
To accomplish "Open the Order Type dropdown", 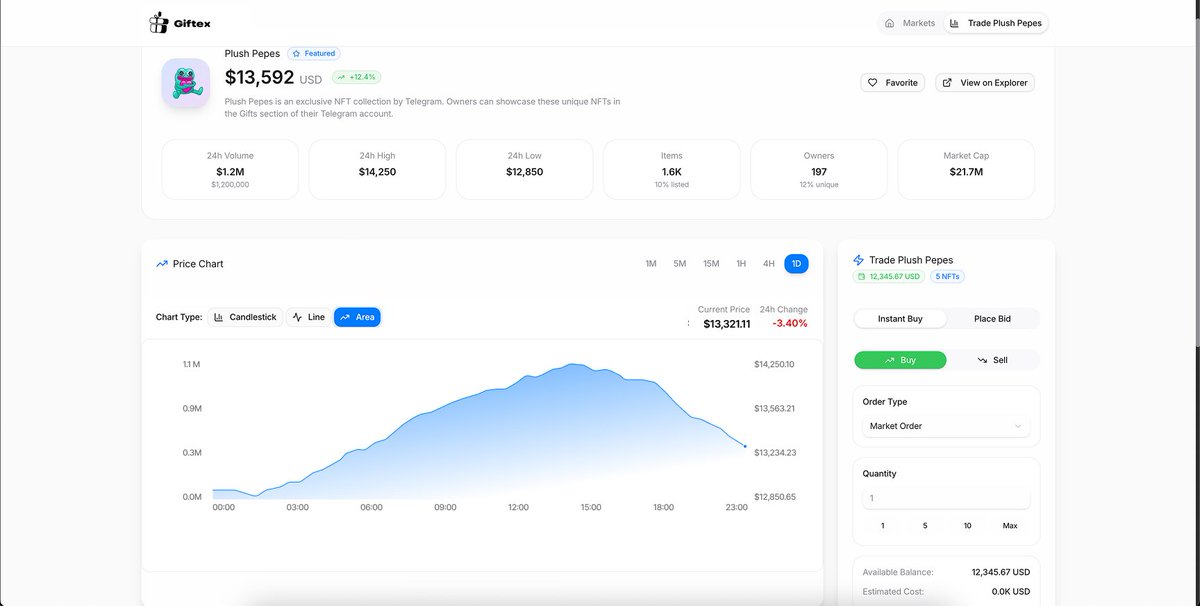I will click(944, 425).
